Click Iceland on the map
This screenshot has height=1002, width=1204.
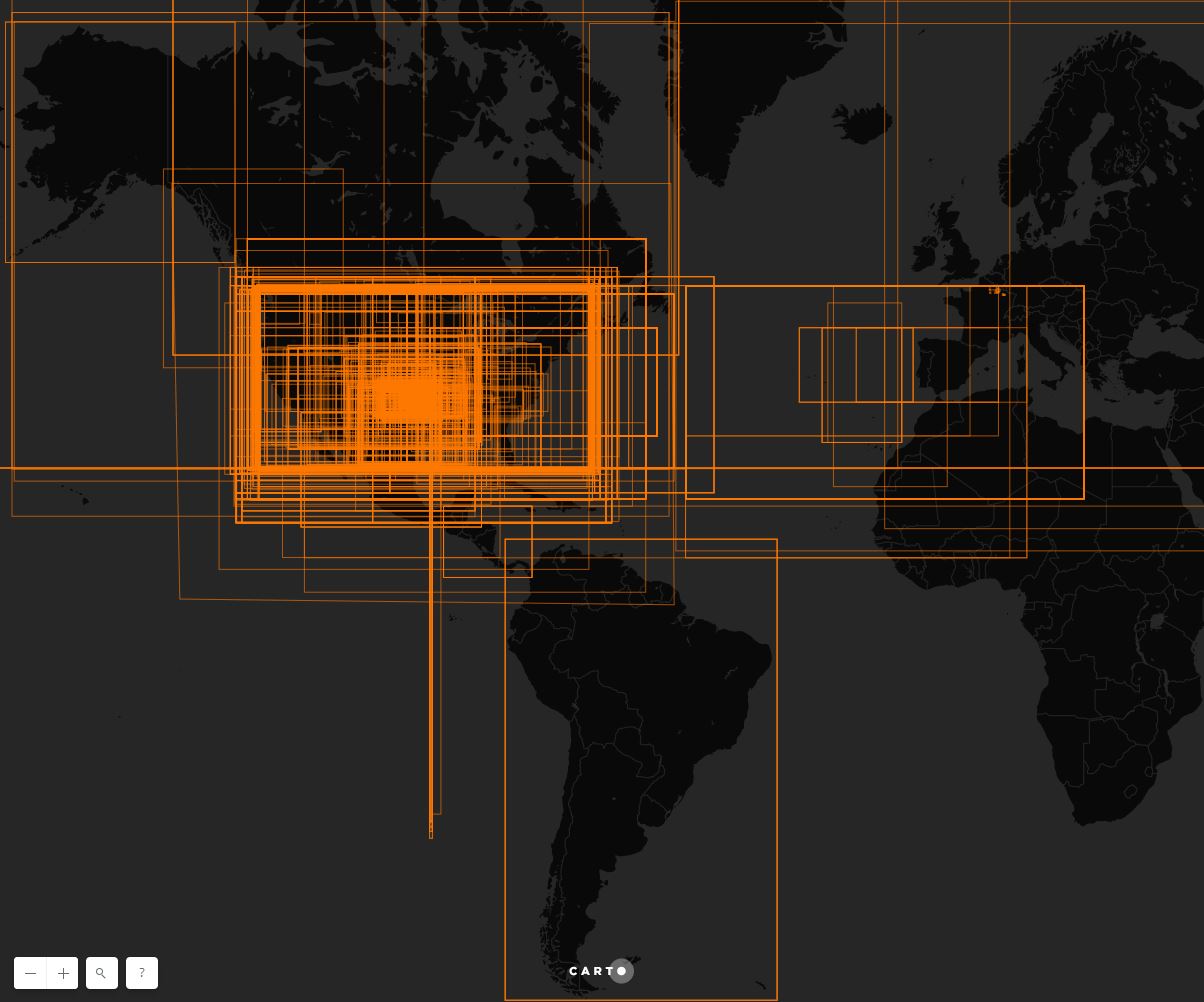click(861, 124)
